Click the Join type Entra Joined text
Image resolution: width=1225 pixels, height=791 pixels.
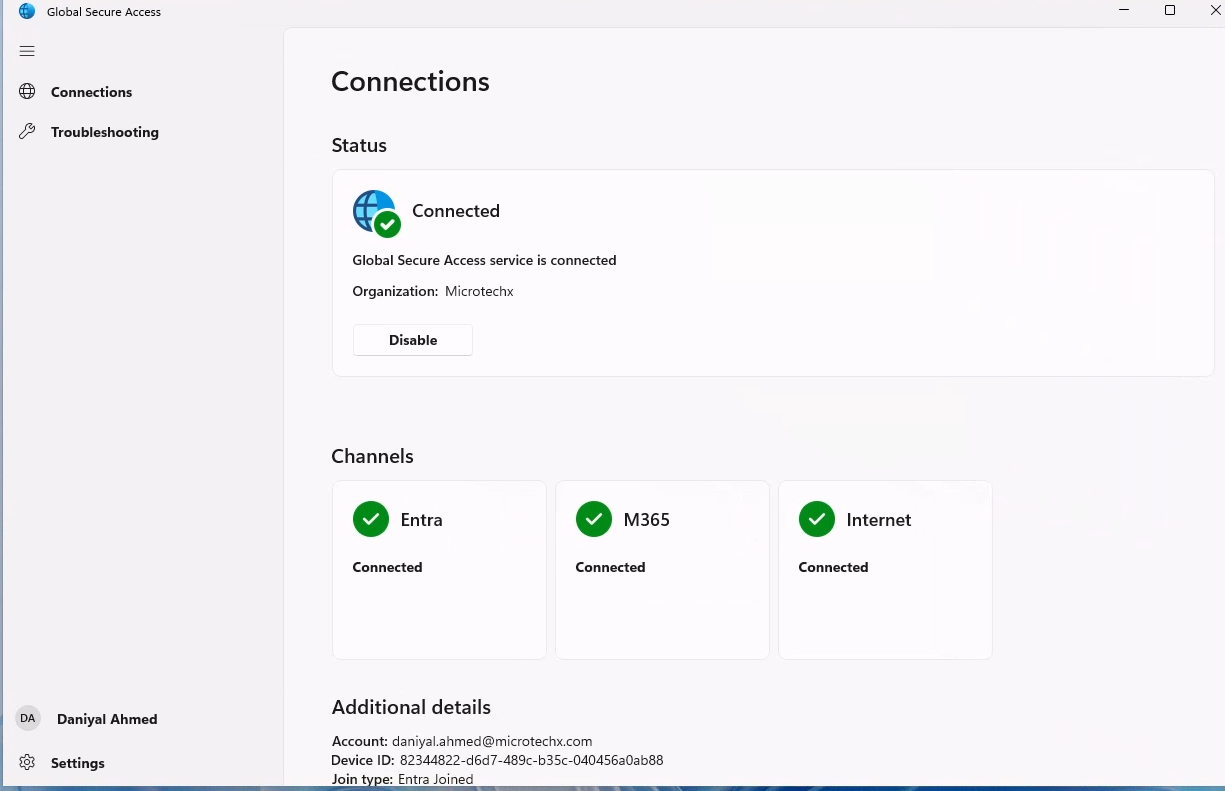(403, 779)
